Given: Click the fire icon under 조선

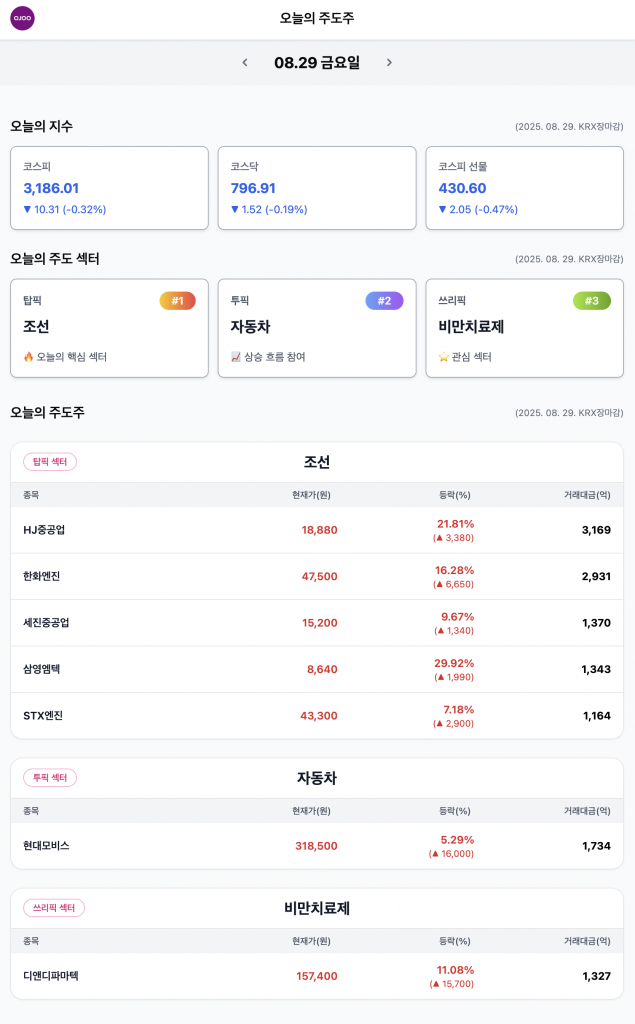Looking at the screenshot, I should [29, 357].
